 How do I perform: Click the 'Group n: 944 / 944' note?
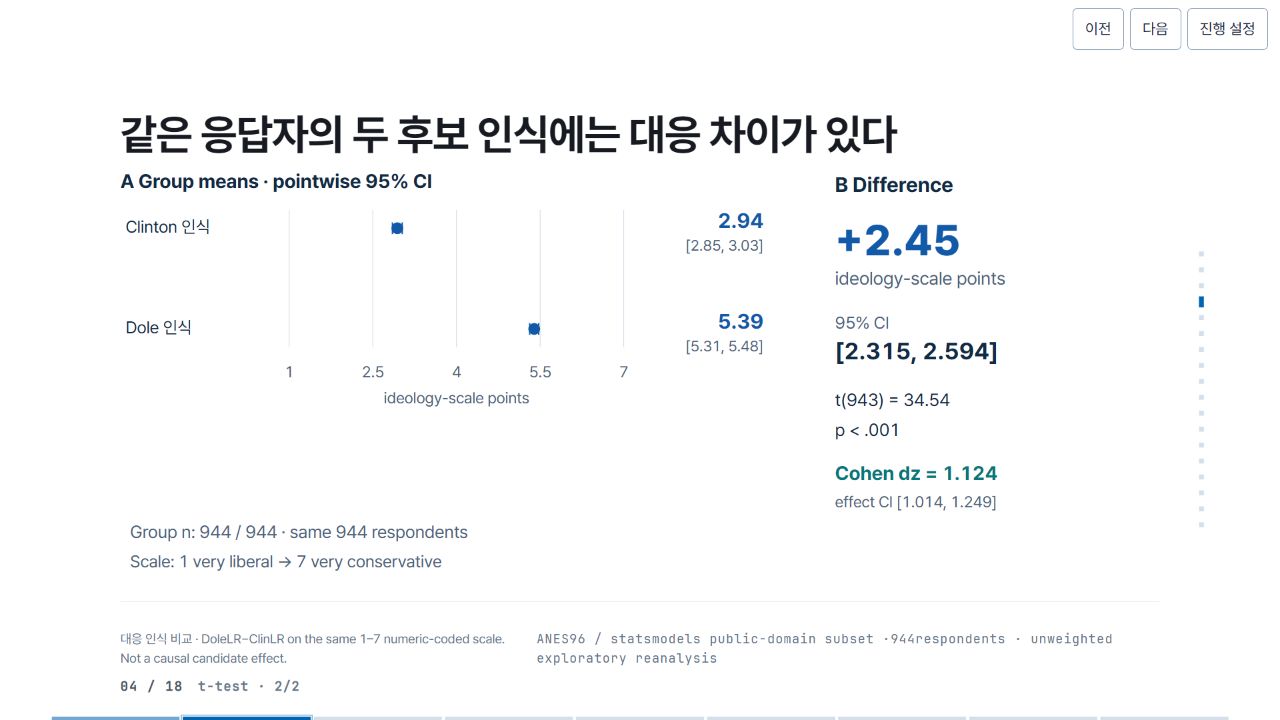click(299, 532)
